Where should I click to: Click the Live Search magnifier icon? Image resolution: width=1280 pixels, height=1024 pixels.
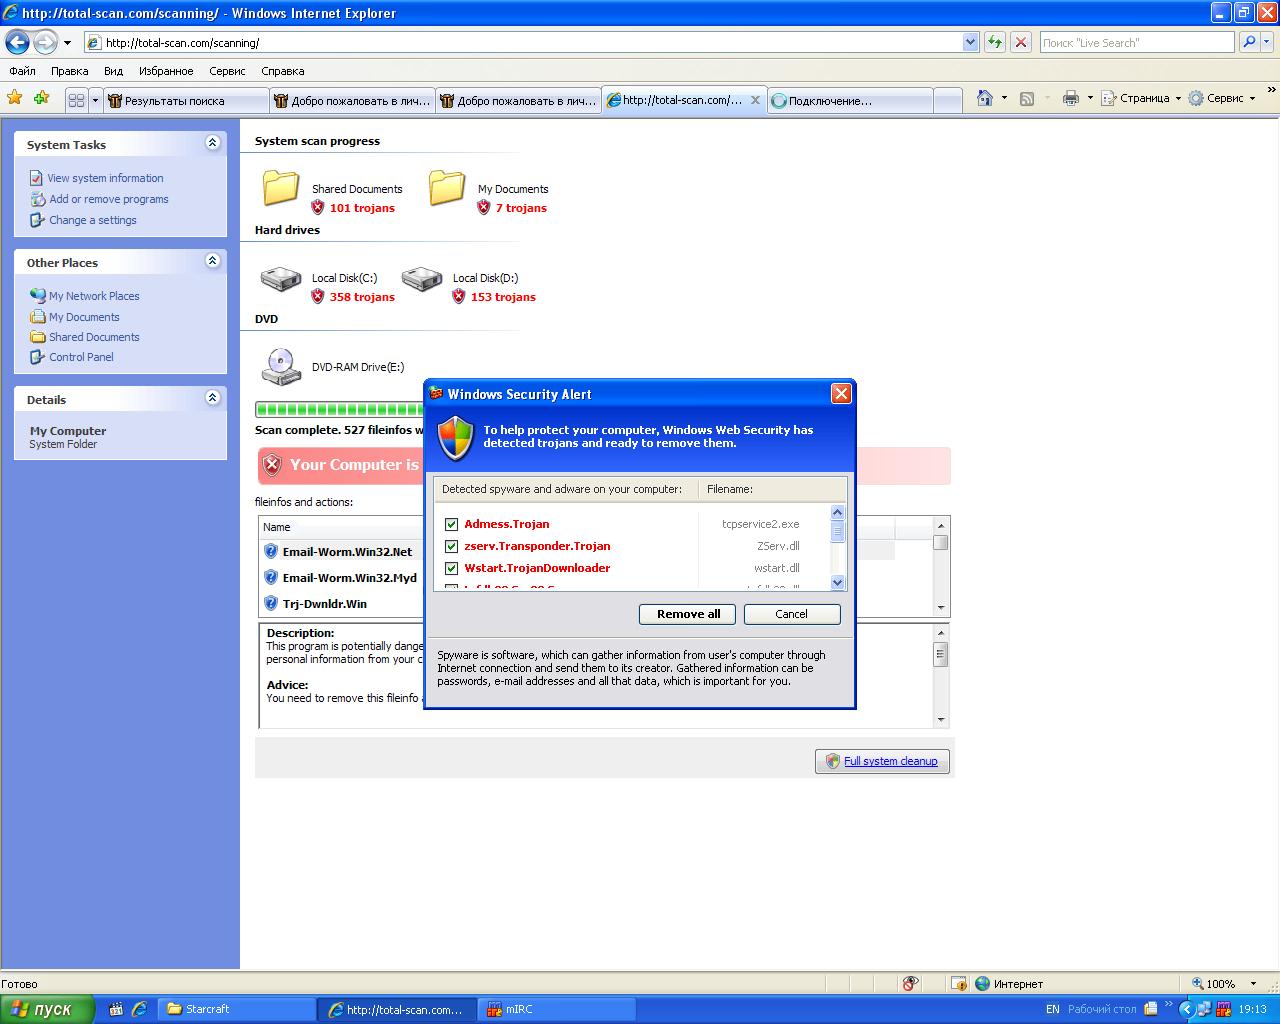pos(1249,42)
